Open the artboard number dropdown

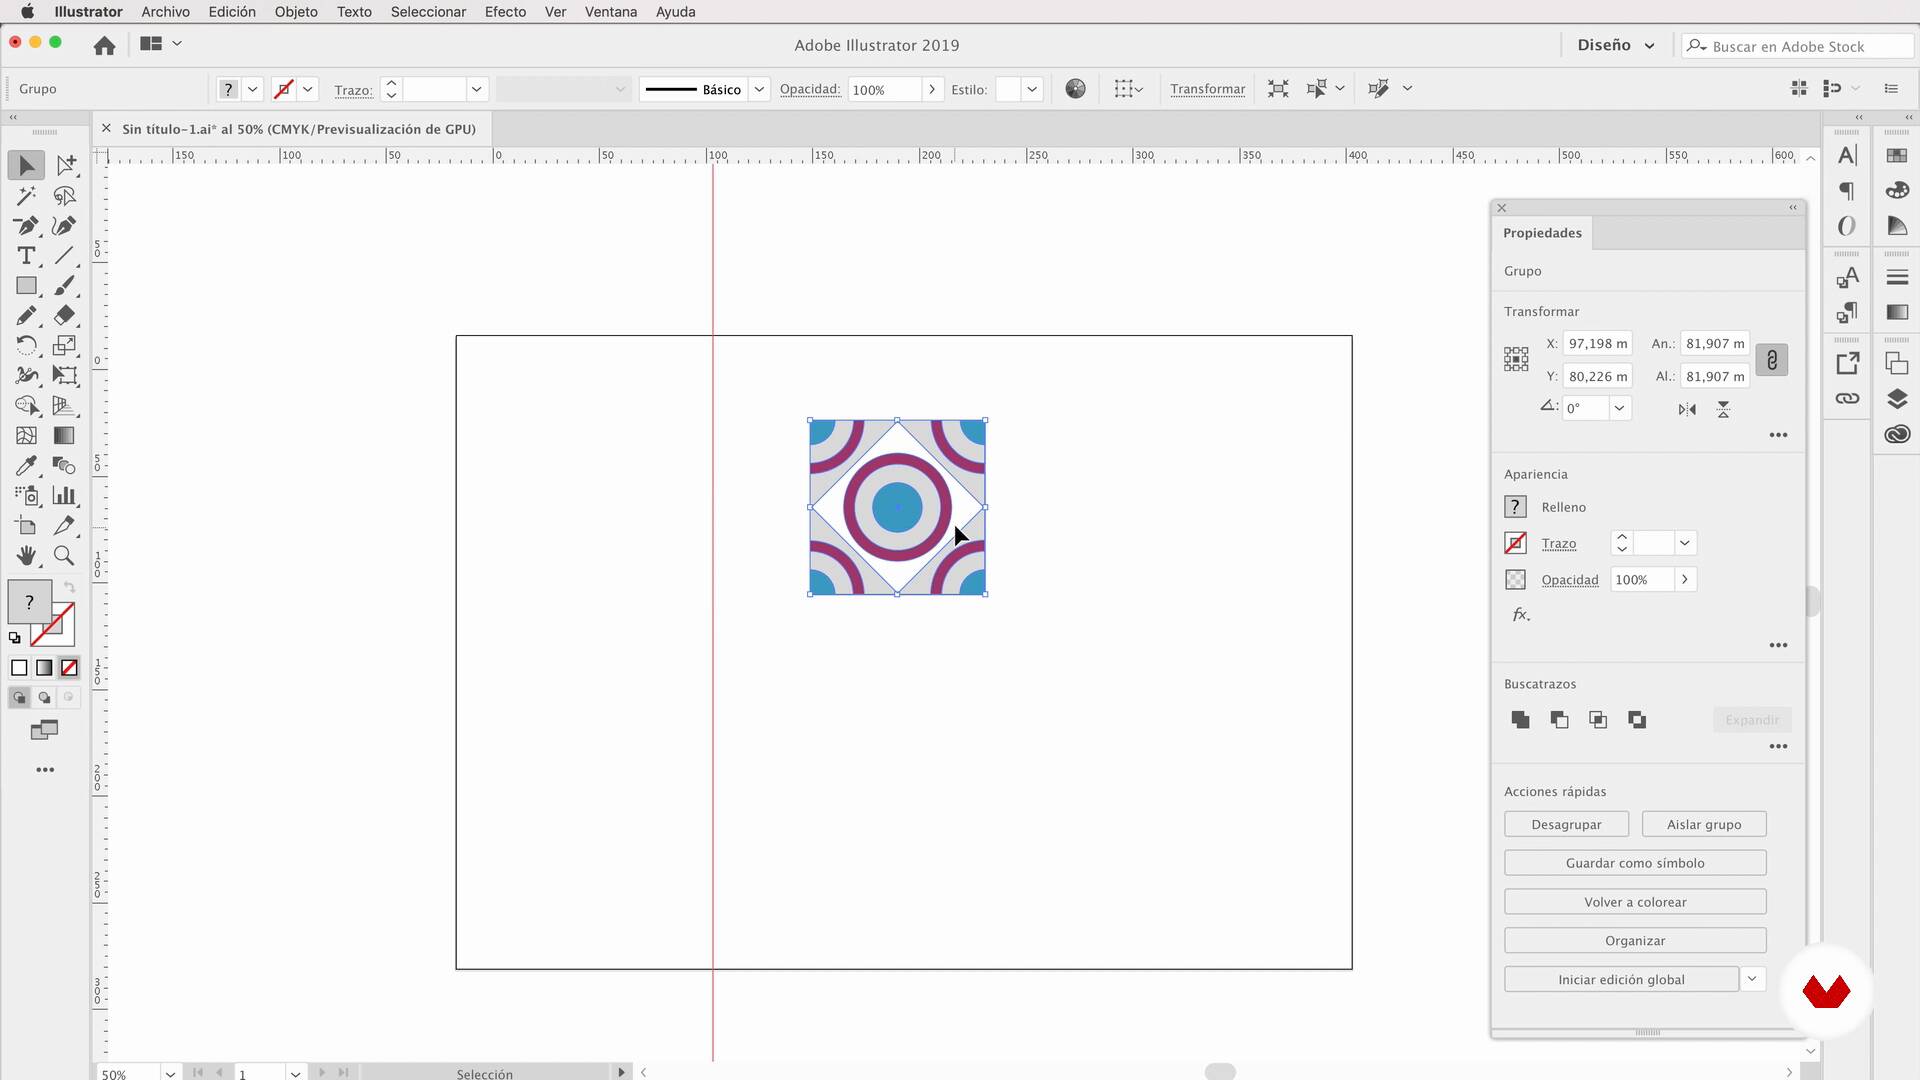(x=295, y=1073)
